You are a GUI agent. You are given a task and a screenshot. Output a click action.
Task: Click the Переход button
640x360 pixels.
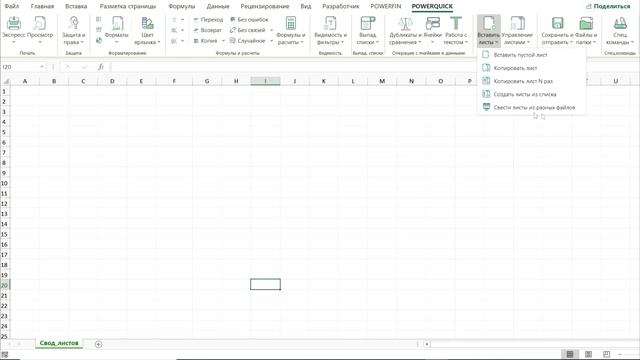point(208,20)
